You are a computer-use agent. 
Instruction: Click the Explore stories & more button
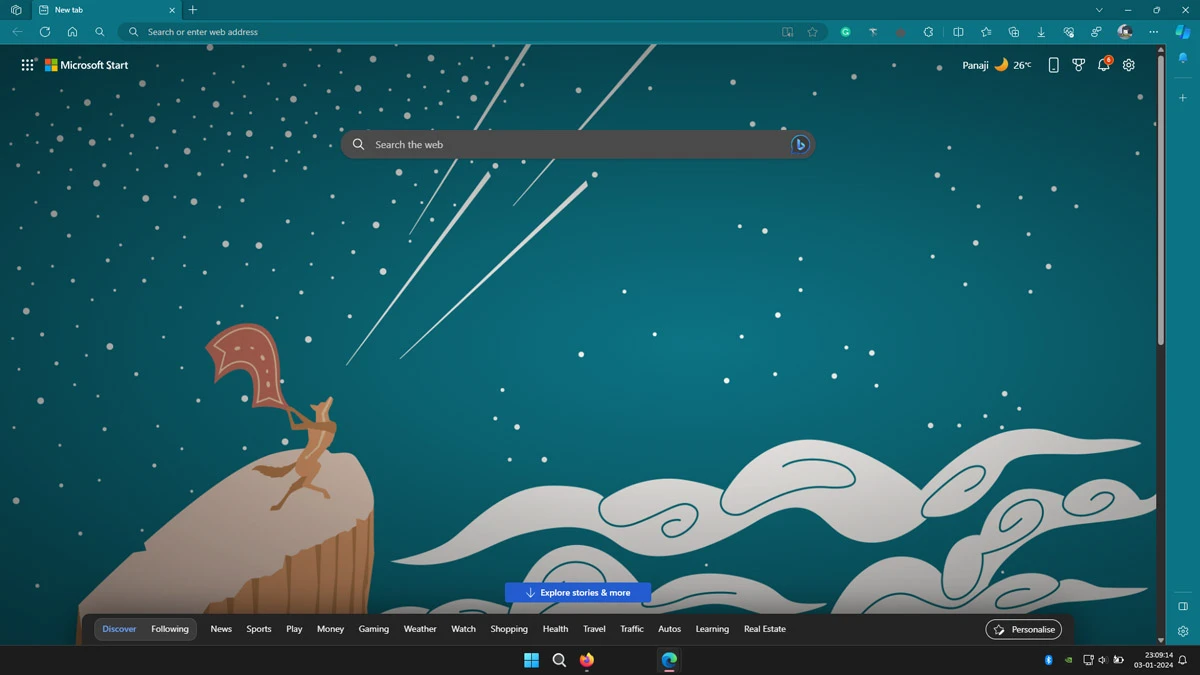coord(578,592)
